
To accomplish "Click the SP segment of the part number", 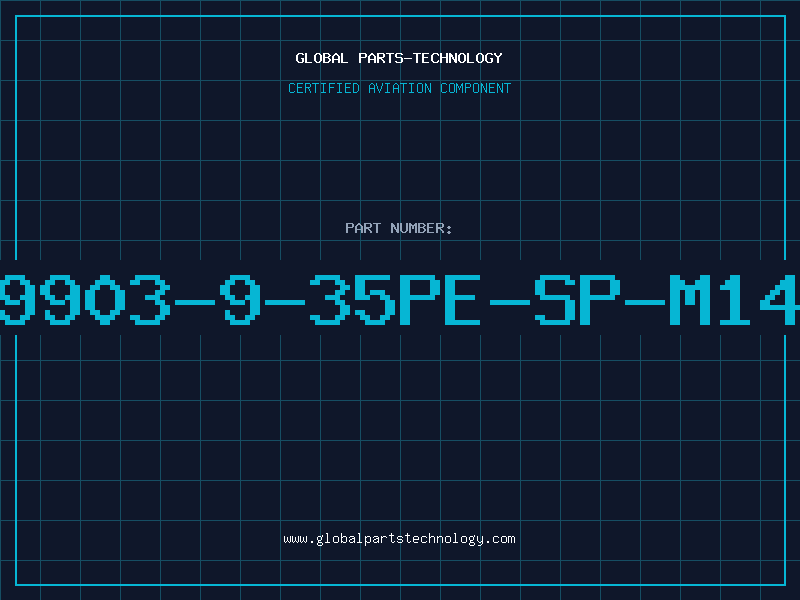I will click(577, 299).
